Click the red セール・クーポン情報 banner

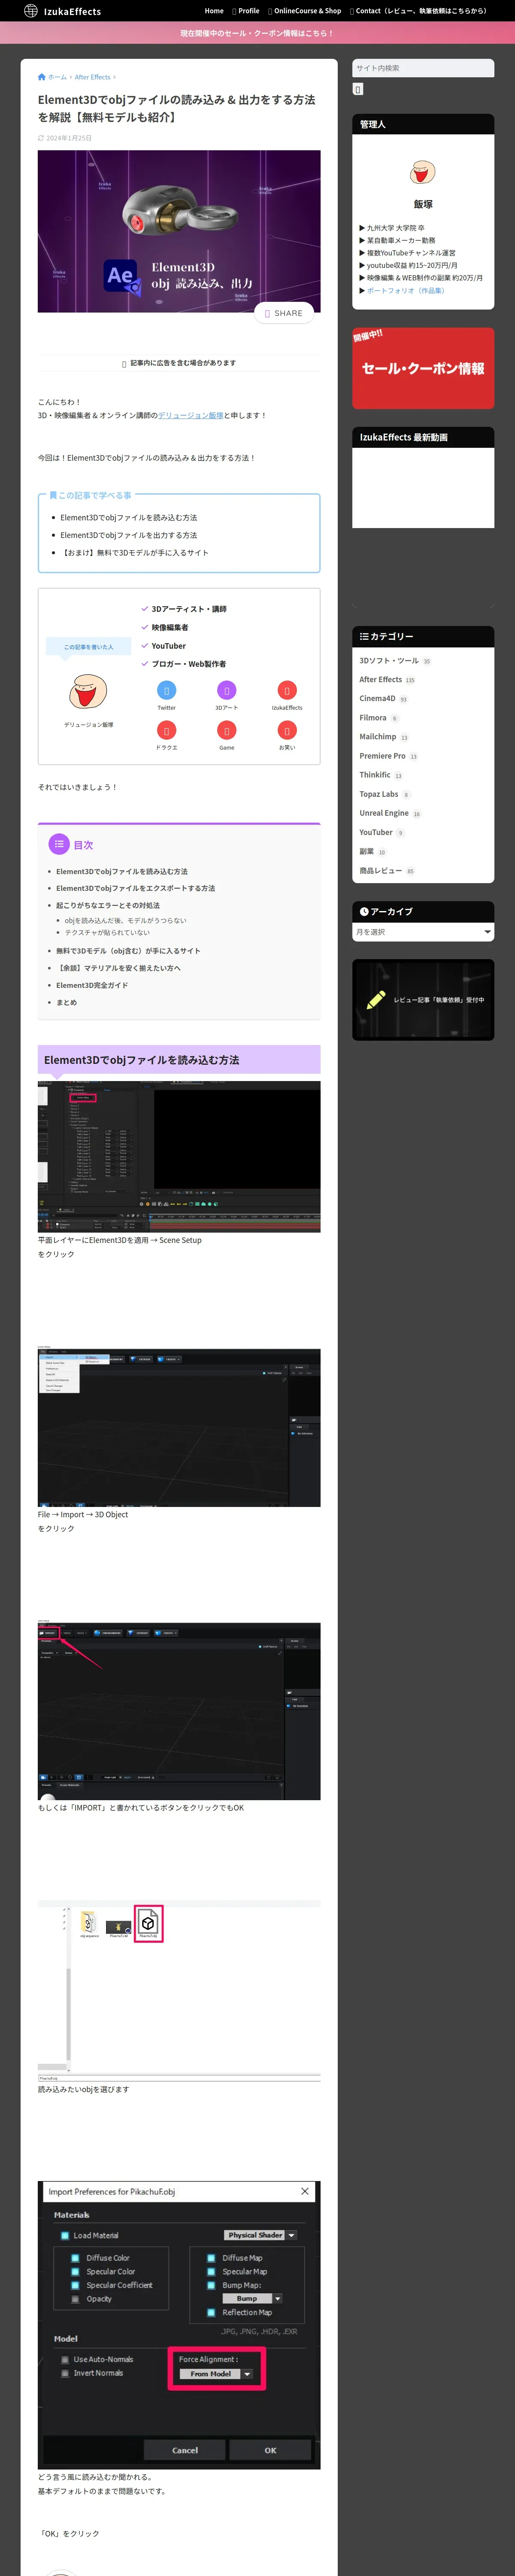click(423, 368)
